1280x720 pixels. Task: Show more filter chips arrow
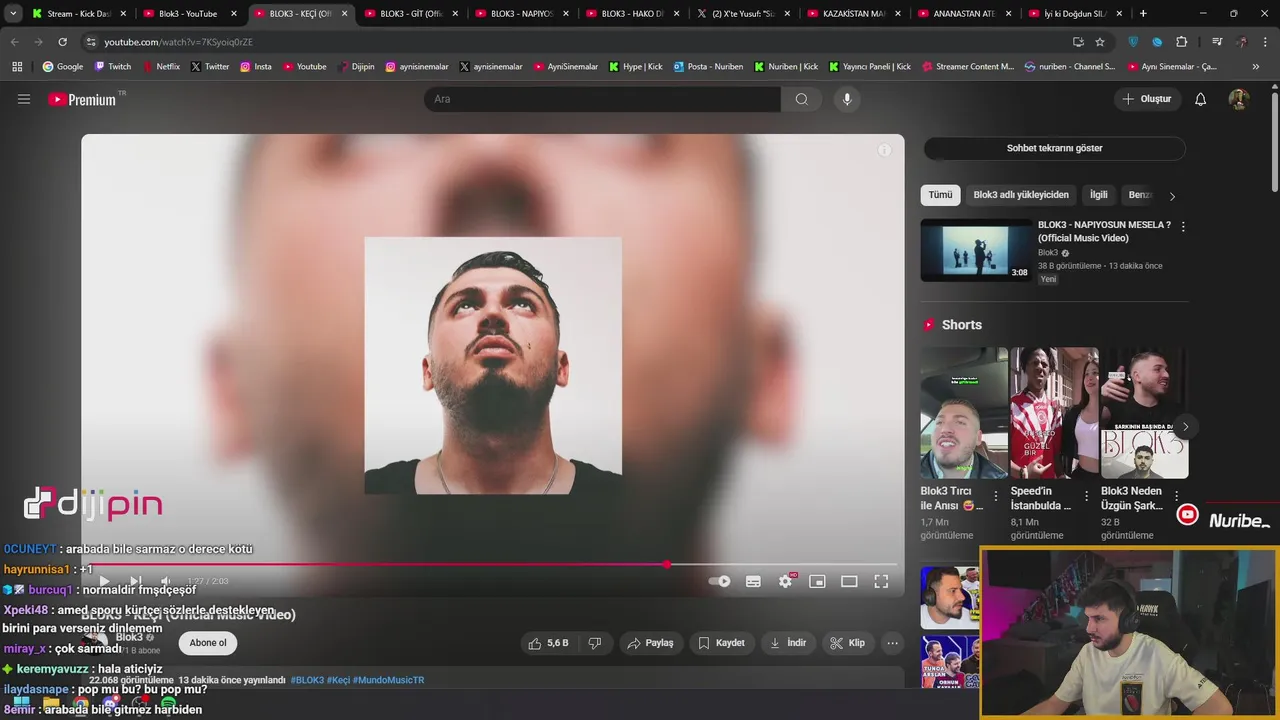click(x=1172, y=196)
